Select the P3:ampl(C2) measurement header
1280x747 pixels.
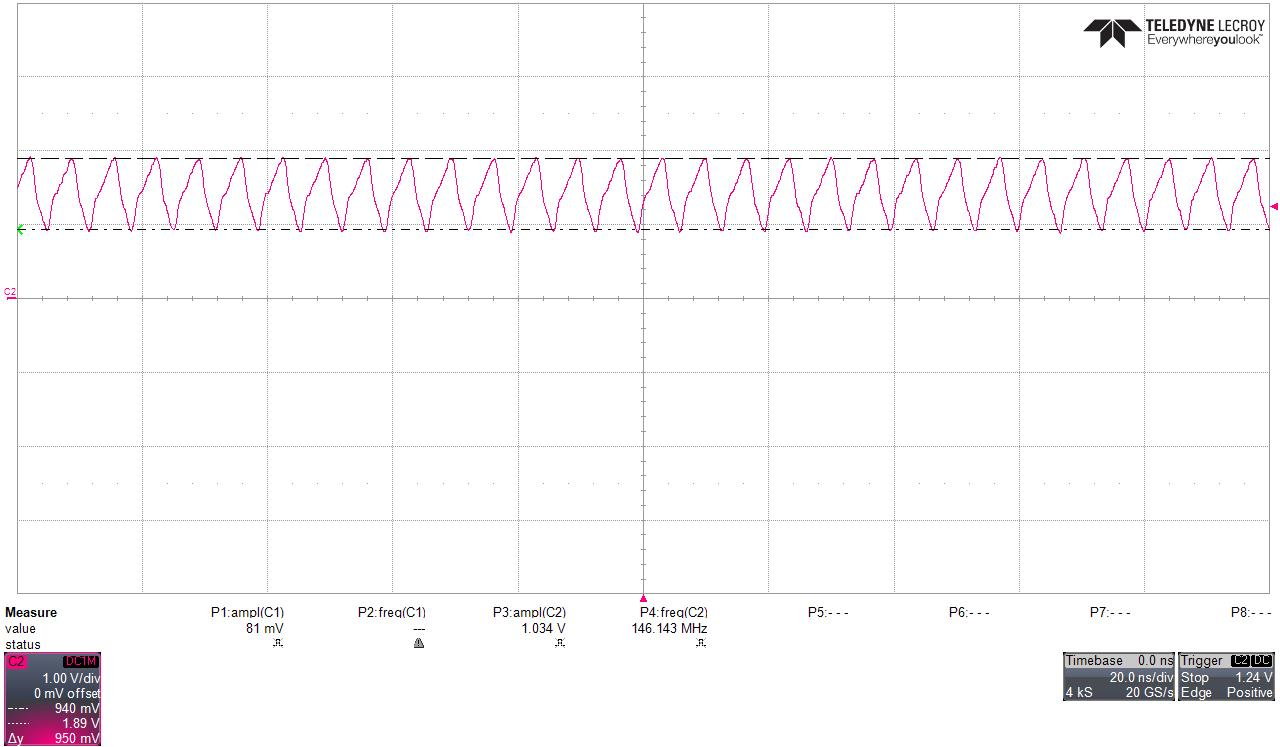[529, 612]
